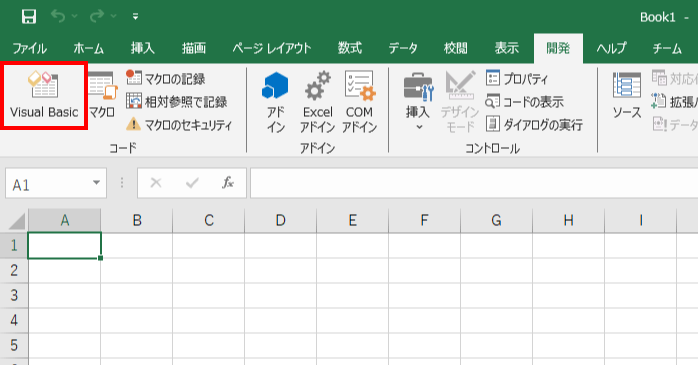Open the マクロ (Macros) dialog
Viewport: 698px width, 365px height.
[x=102, y=96]
